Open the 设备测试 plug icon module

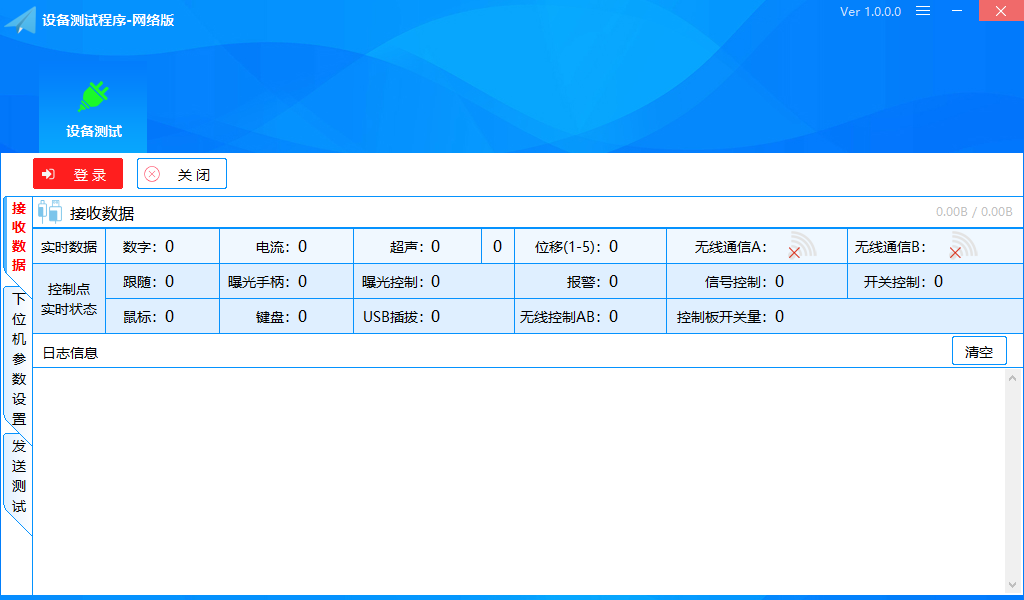(93, 109)
